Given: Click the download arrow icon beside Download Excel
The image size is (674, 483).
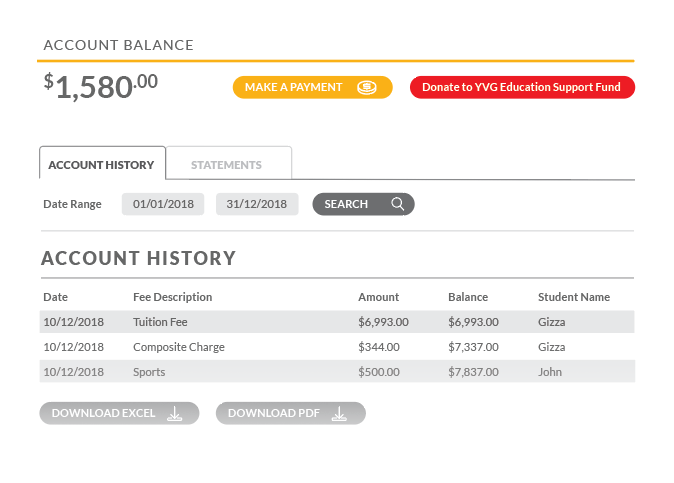Looking at the screenshot, I should [x=175, y=414].
